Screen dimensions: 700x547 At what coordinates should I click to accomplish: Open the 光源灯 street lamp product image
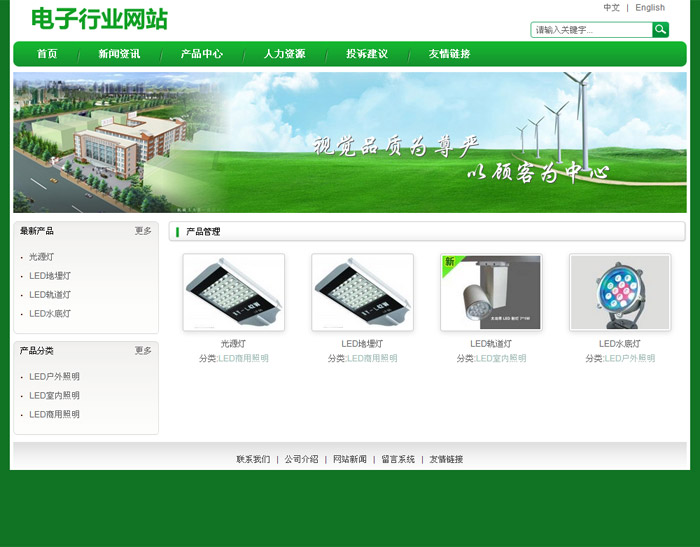click(233, 292)
